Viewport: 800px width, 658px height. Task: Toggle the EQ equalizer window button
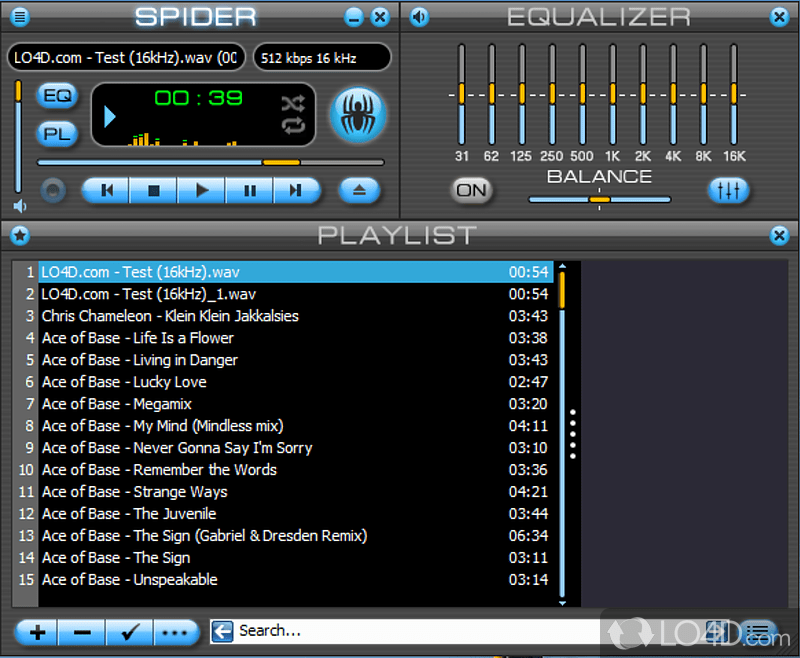click(x=57, y=95)
